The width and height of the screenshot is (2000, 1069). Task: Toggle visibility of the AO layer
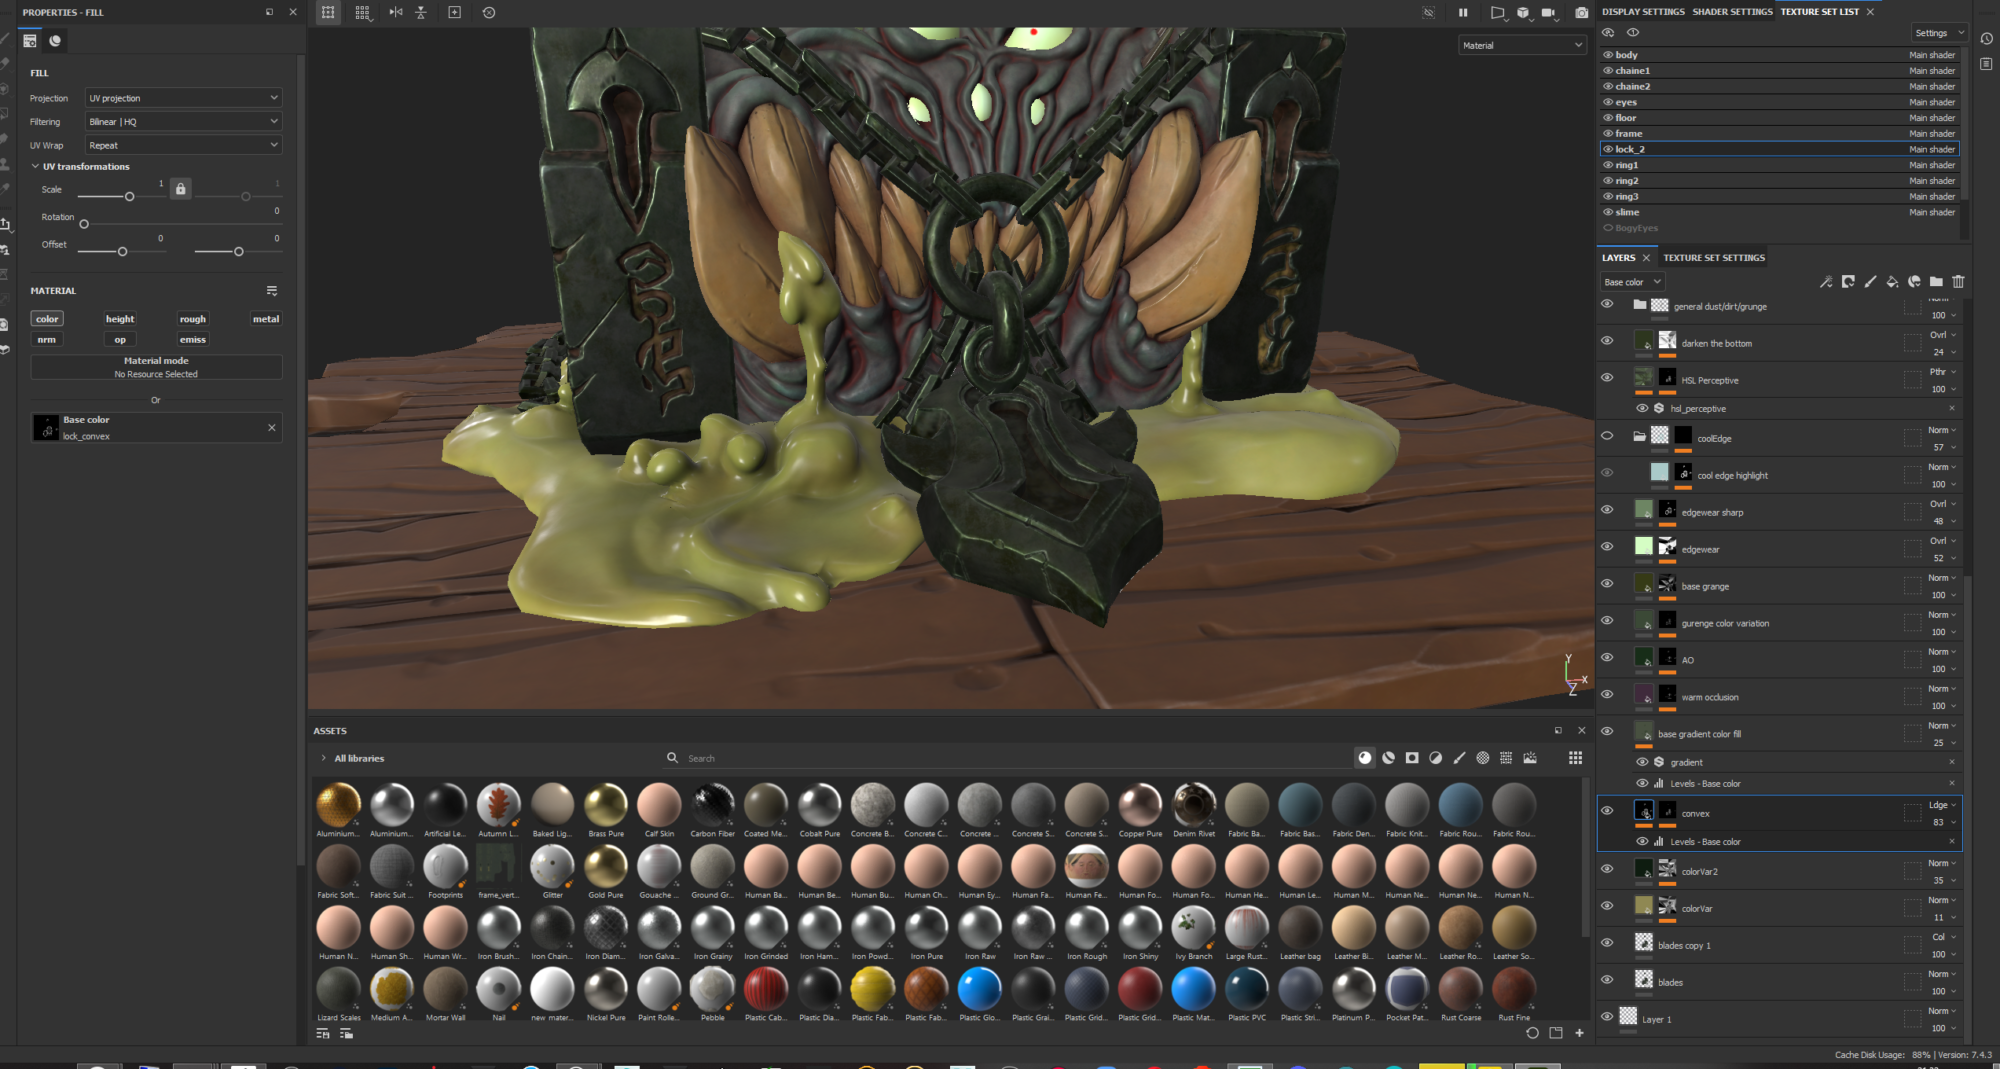[x=1607, y=658]
